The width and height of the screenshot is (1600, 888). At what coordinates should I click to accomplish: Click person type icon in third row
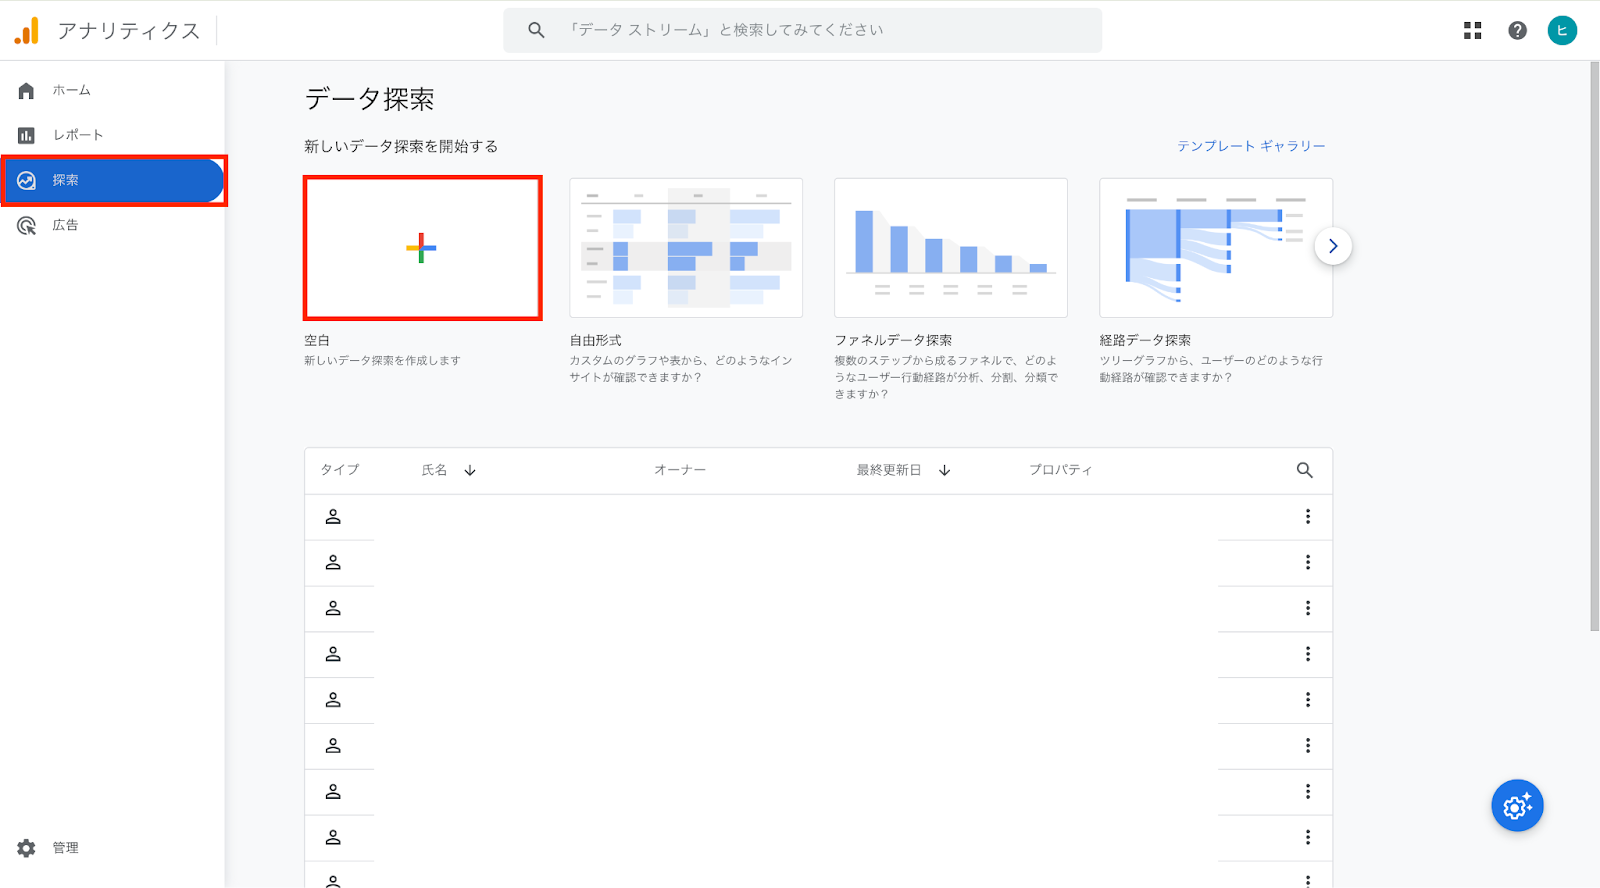coord(333,608)
